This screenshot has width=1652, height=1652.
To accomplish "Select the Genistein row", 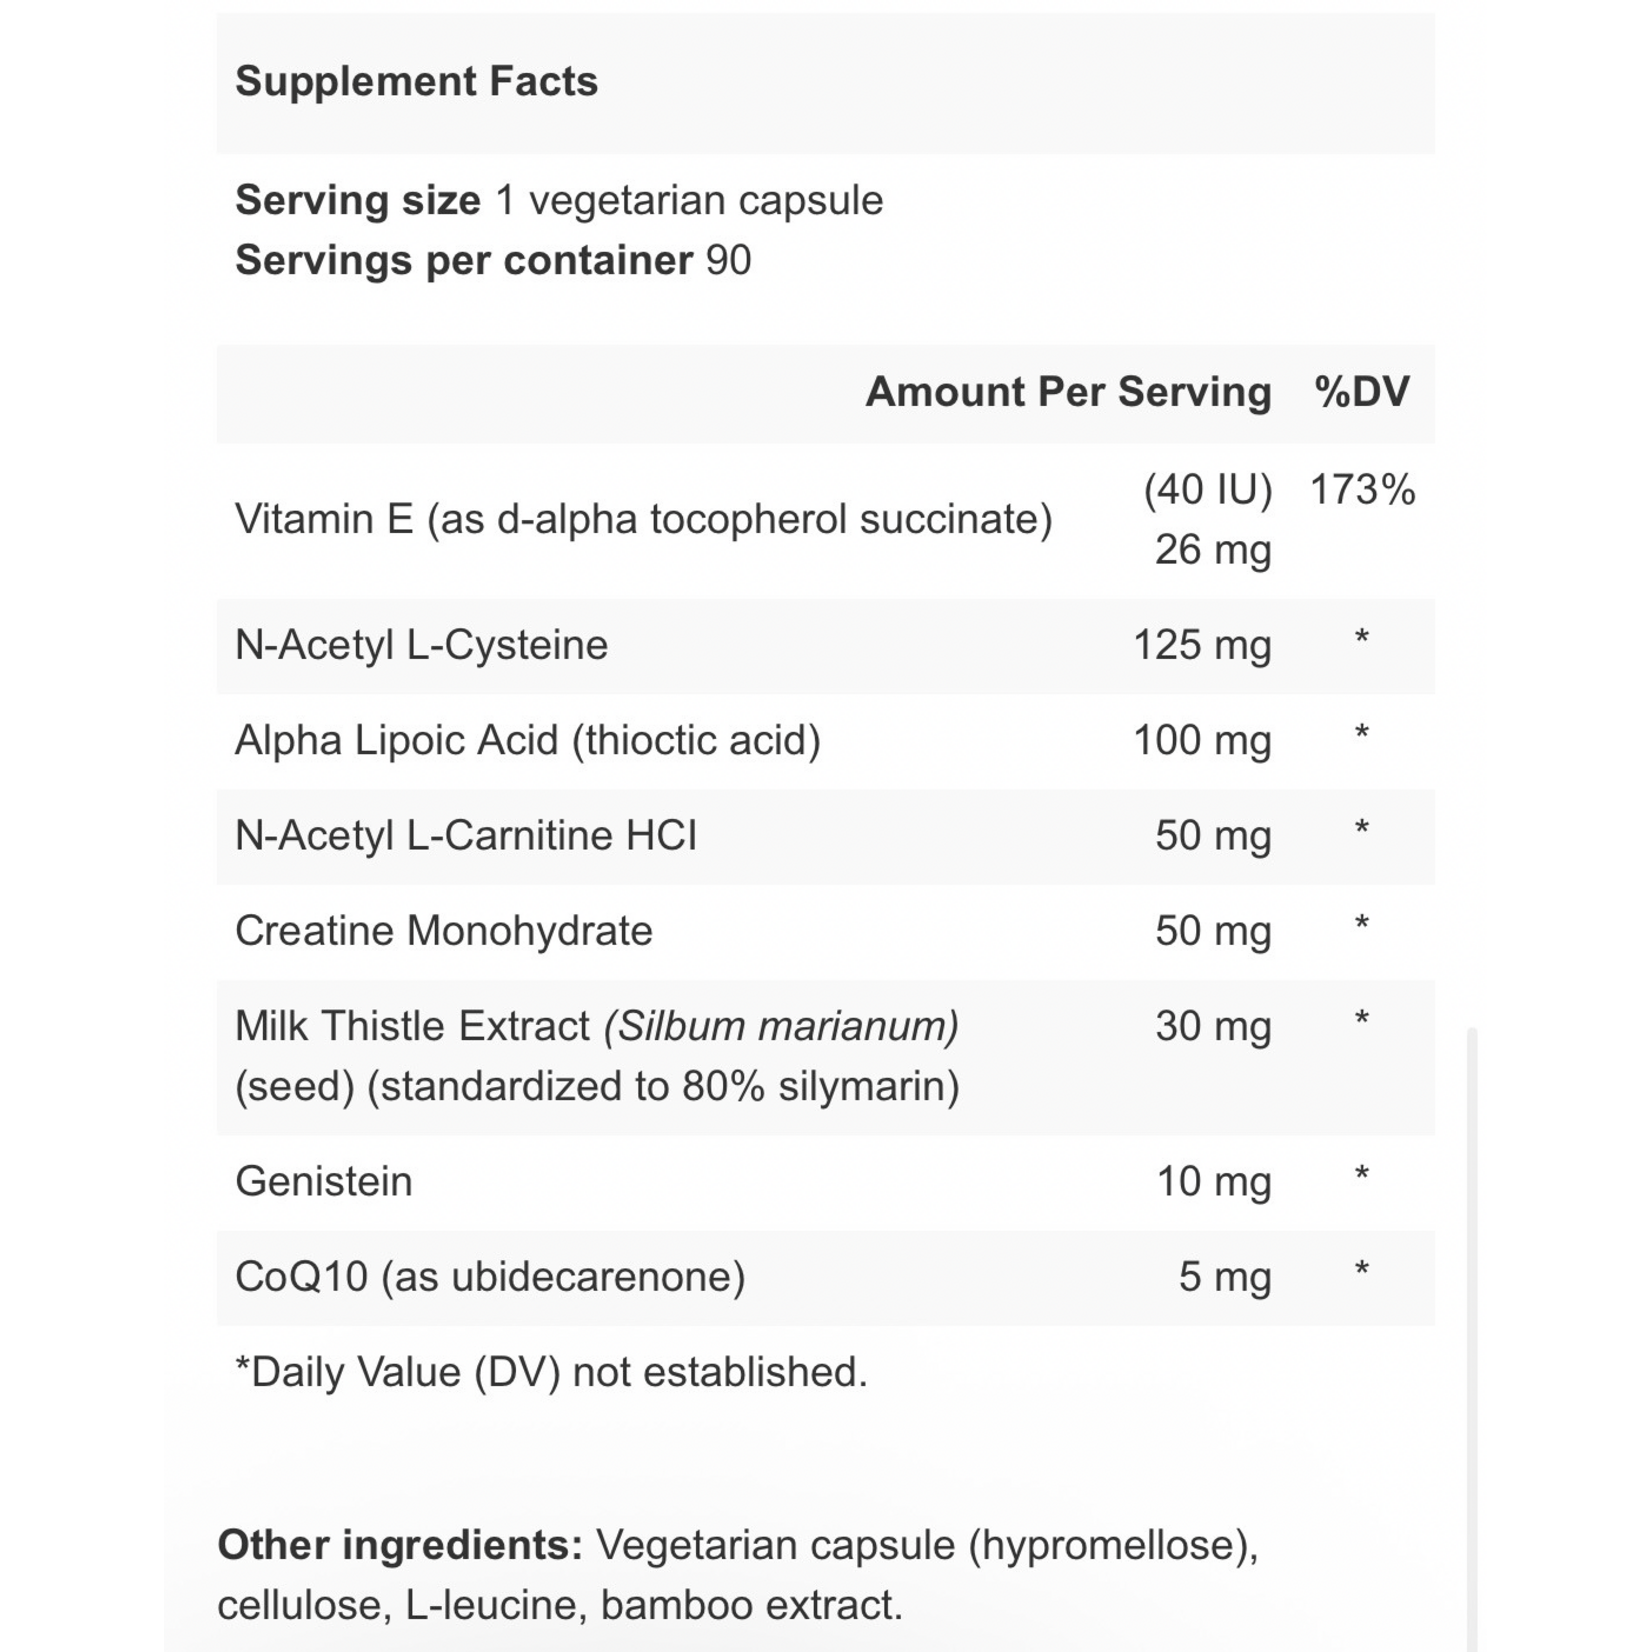I will click(324, 1182).
